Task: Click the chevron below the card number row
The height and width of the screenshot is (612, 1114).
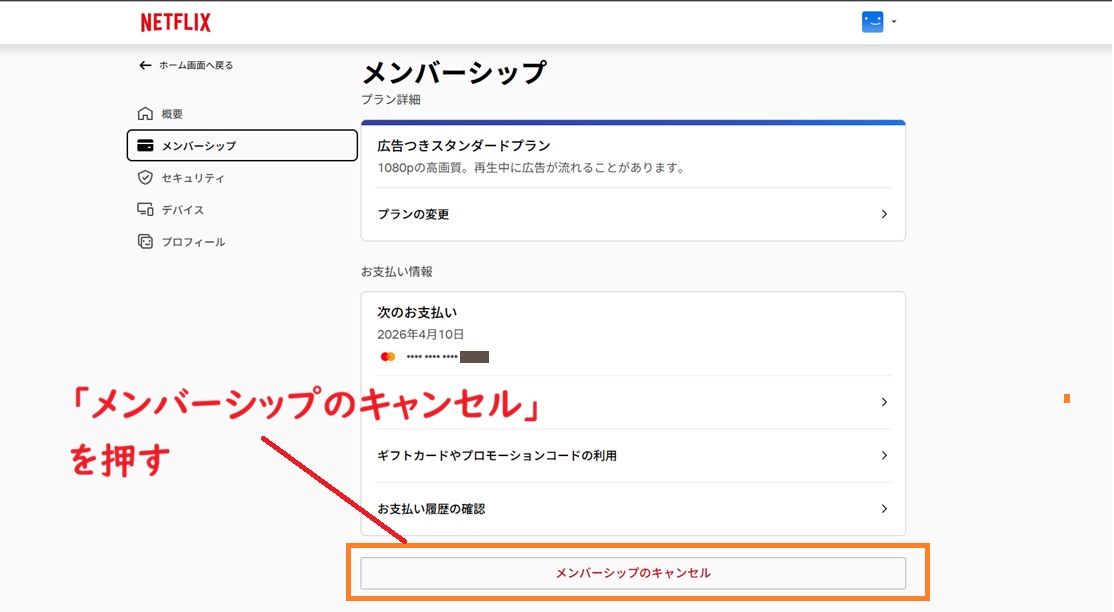Action: (x=884, y=402)
